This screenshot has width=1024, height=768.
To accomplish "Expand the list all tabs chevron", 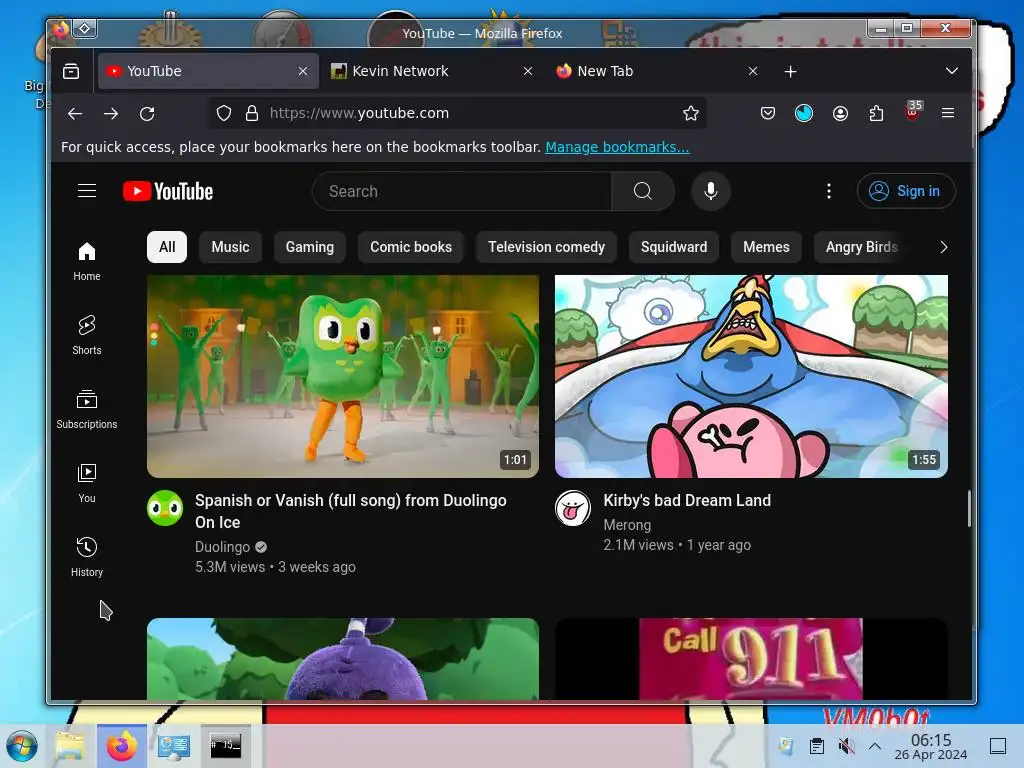I will [x=952, y=71].
